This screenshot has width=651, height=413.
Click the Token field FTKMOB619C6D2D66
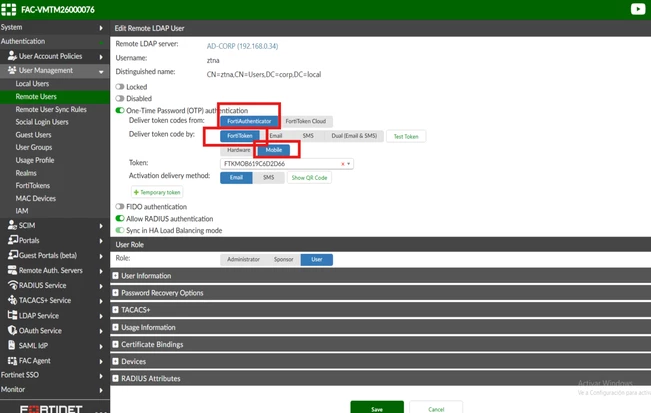coord(286,164)
